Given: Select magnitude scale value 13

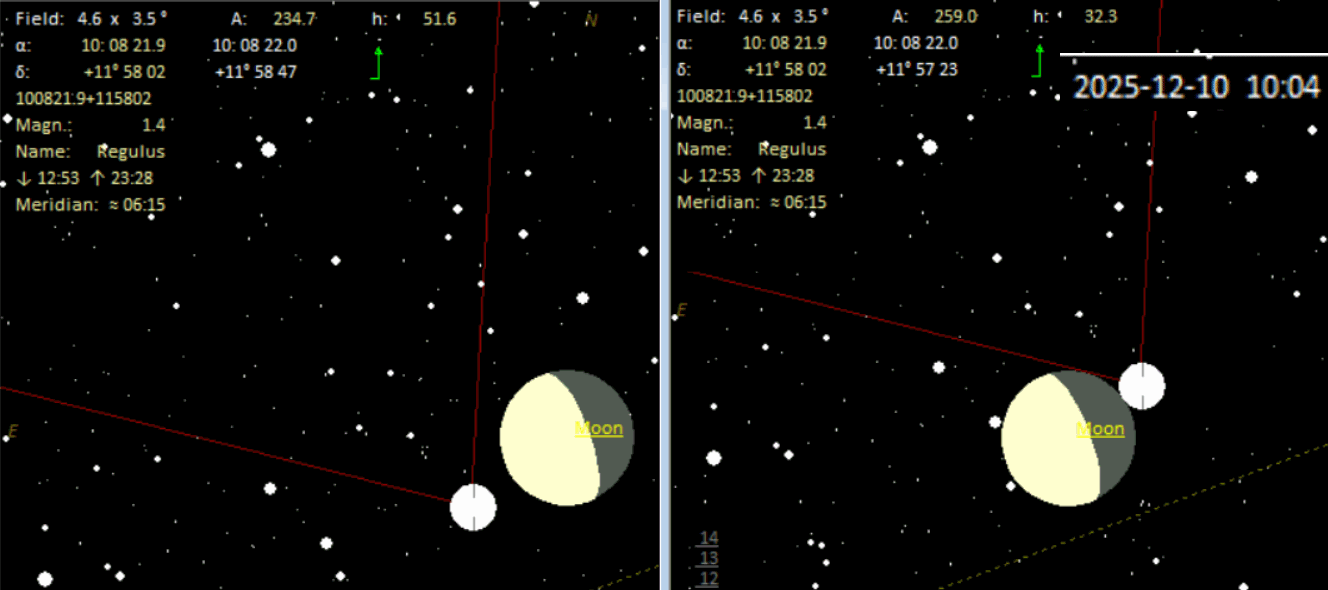Looking at the screenshot, I should [x=708, y=558].
